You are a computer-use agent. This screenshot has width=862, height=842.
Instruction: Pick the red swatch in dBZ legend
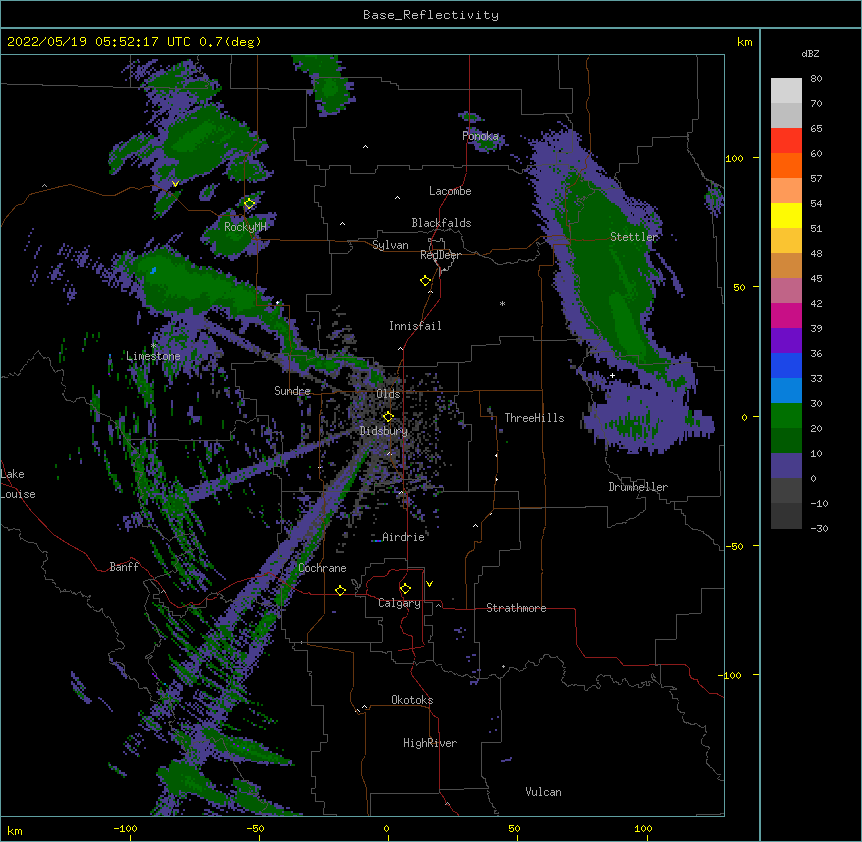tap(786, 141)
